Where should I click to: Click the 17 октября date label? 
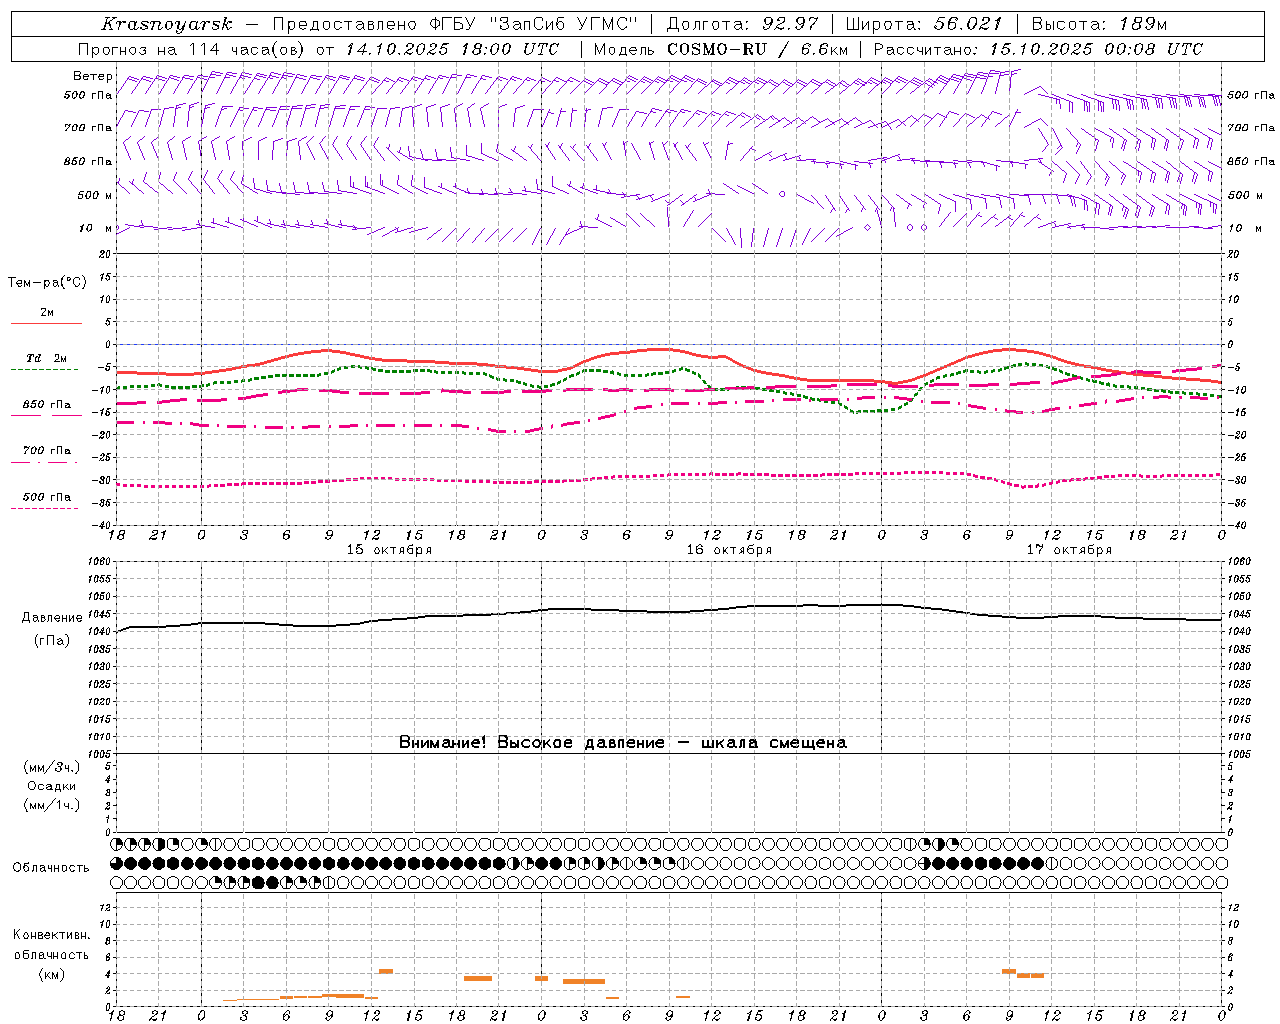tap(1069, 550)
